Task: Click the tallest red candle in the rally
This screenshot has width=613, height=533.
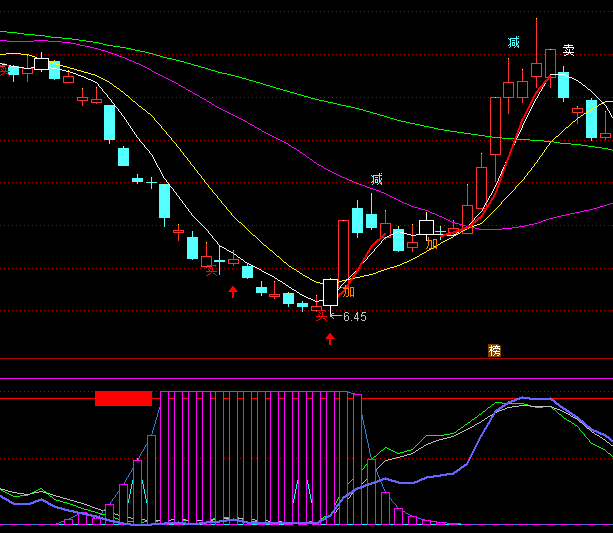Action: point(495,125)
